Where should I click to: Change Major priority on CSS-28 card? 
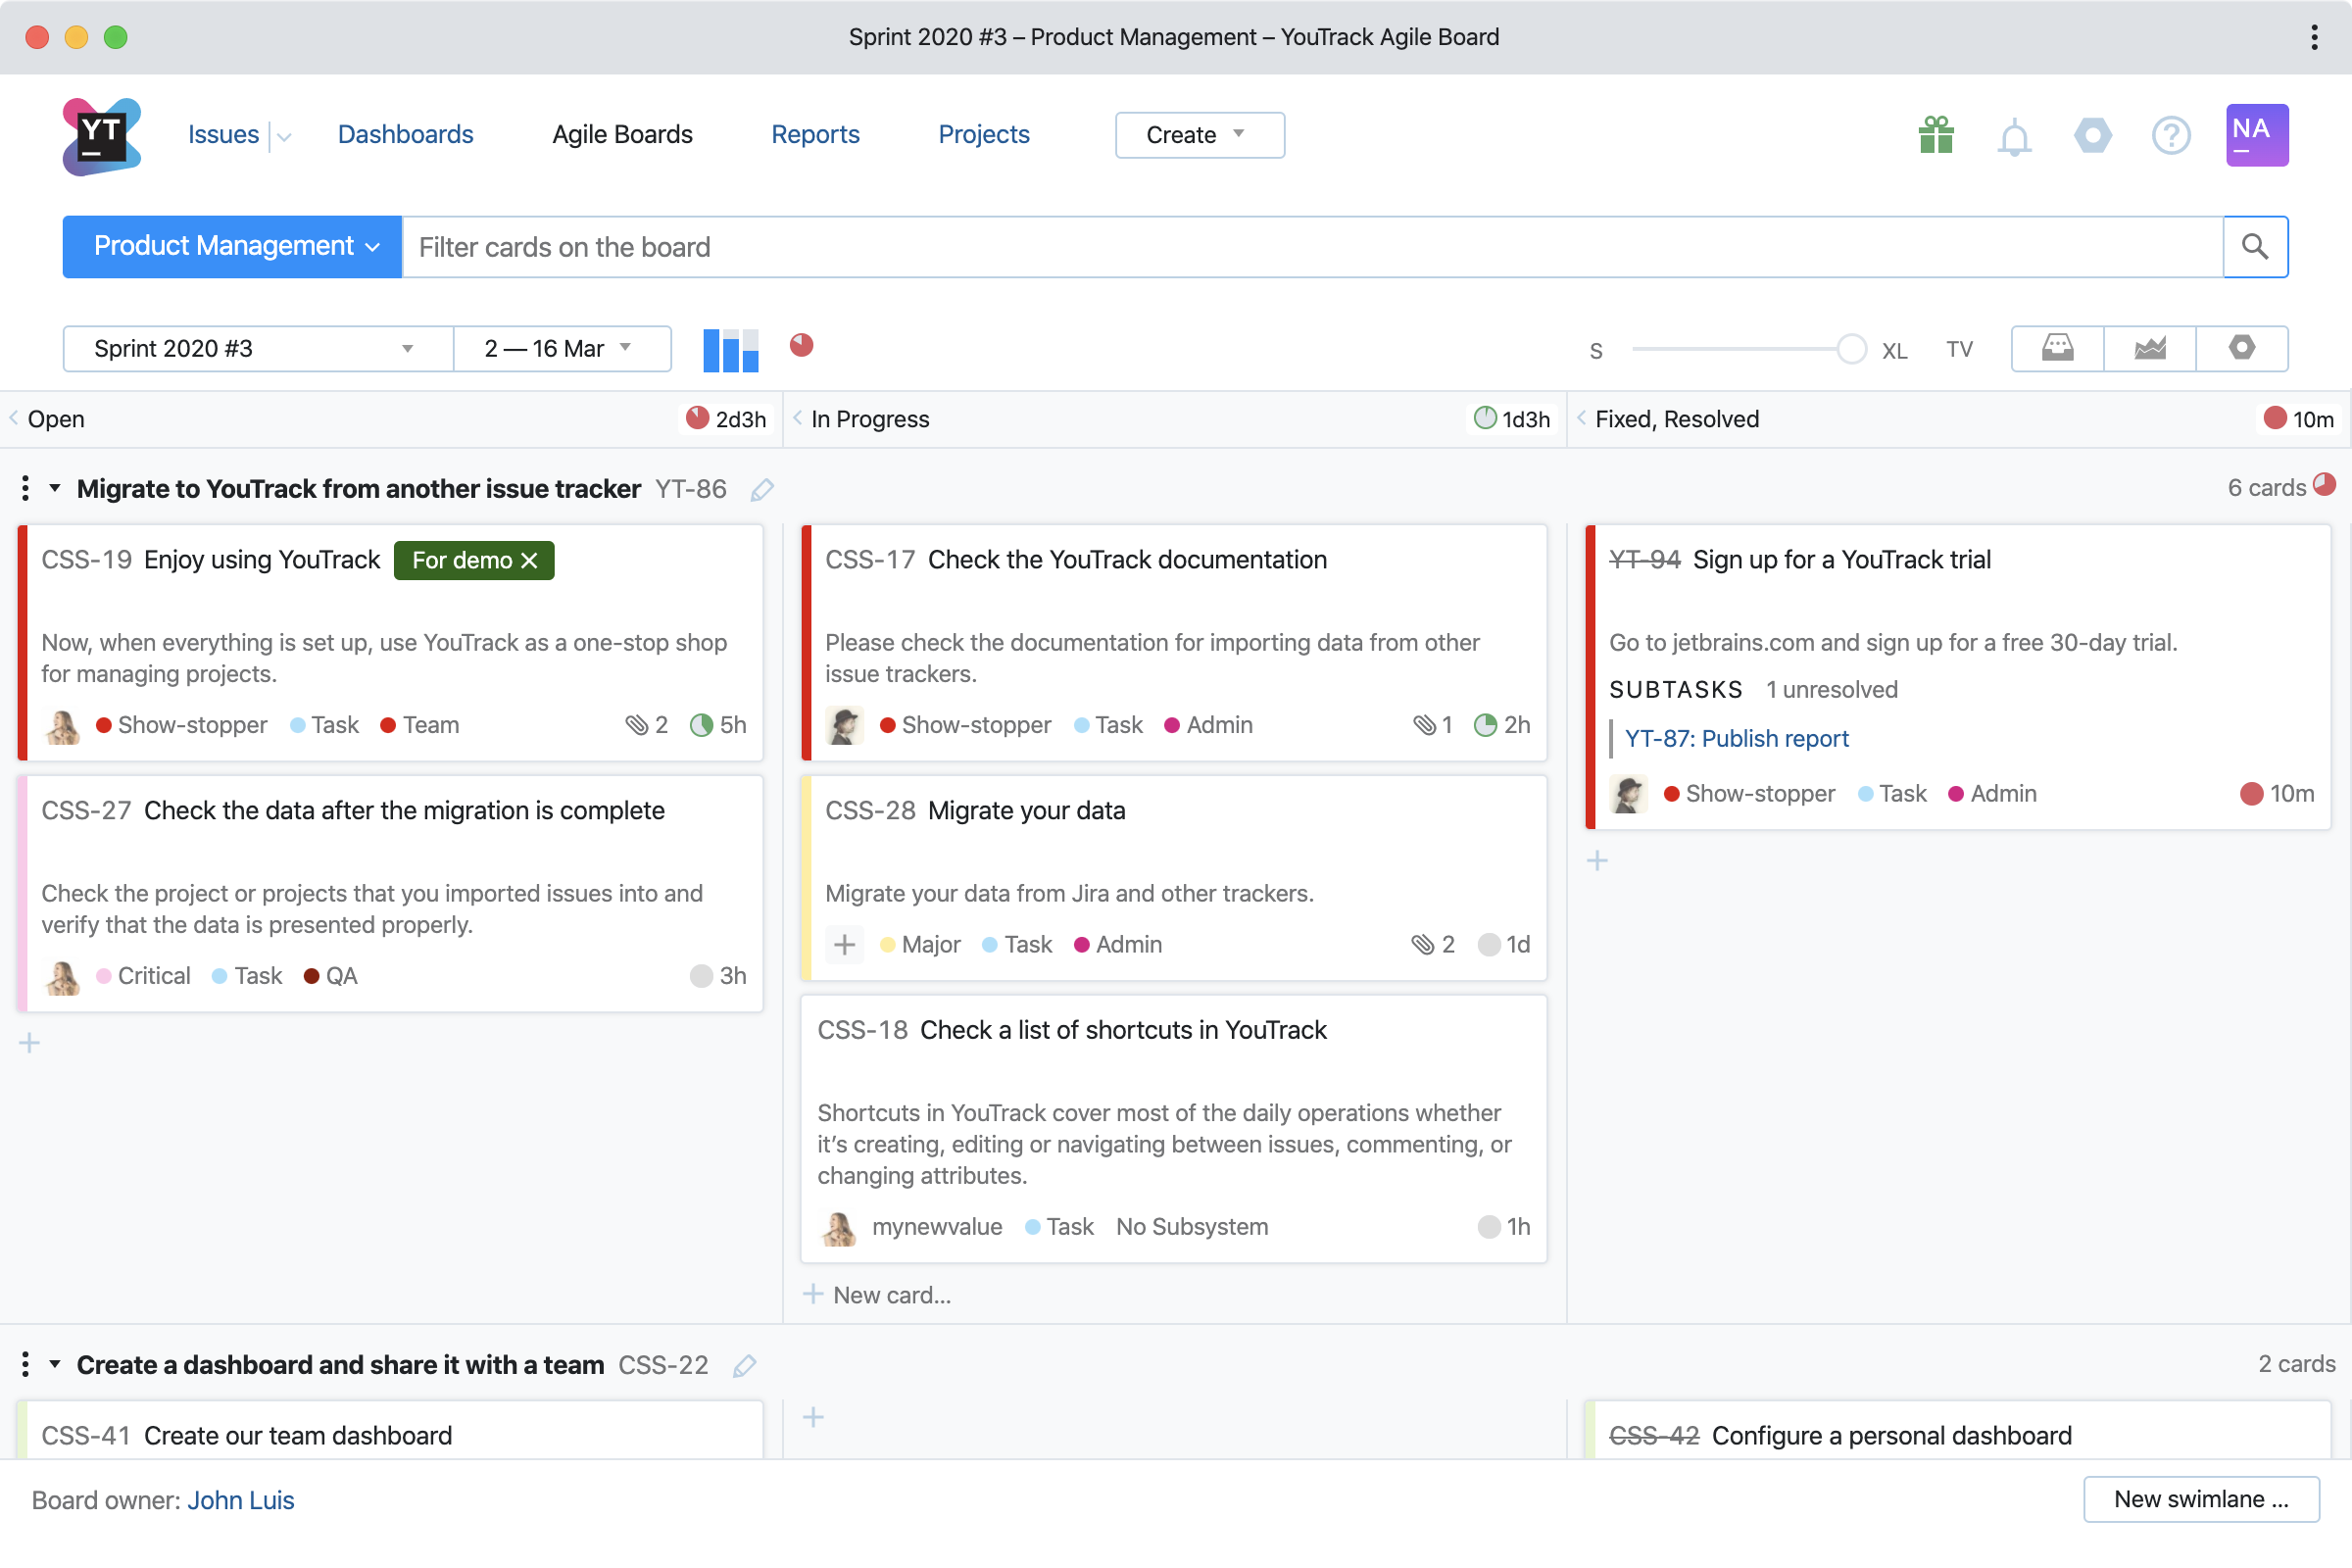click(920, 945)
